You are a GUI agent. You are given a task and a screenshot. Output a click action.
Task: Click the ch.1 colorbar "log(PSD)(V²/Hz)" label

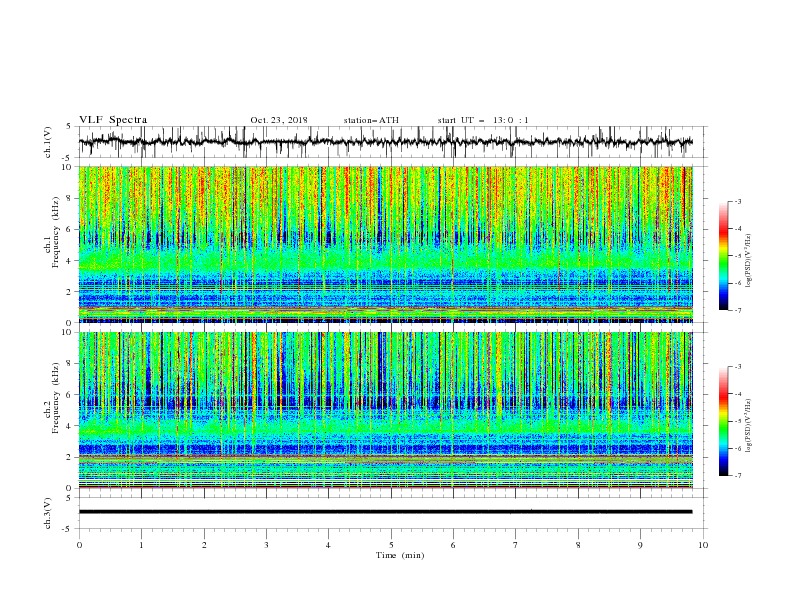(749, 260)
